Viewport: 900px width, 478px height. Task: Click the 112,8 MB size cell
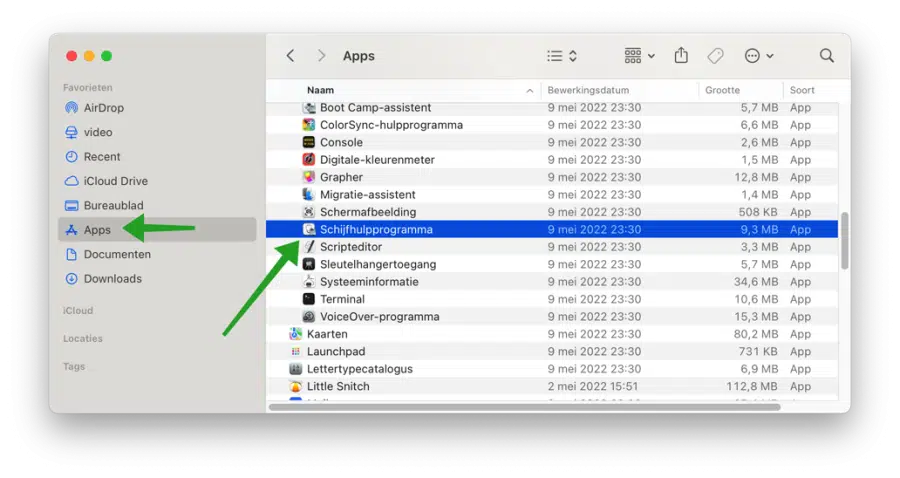751,386
